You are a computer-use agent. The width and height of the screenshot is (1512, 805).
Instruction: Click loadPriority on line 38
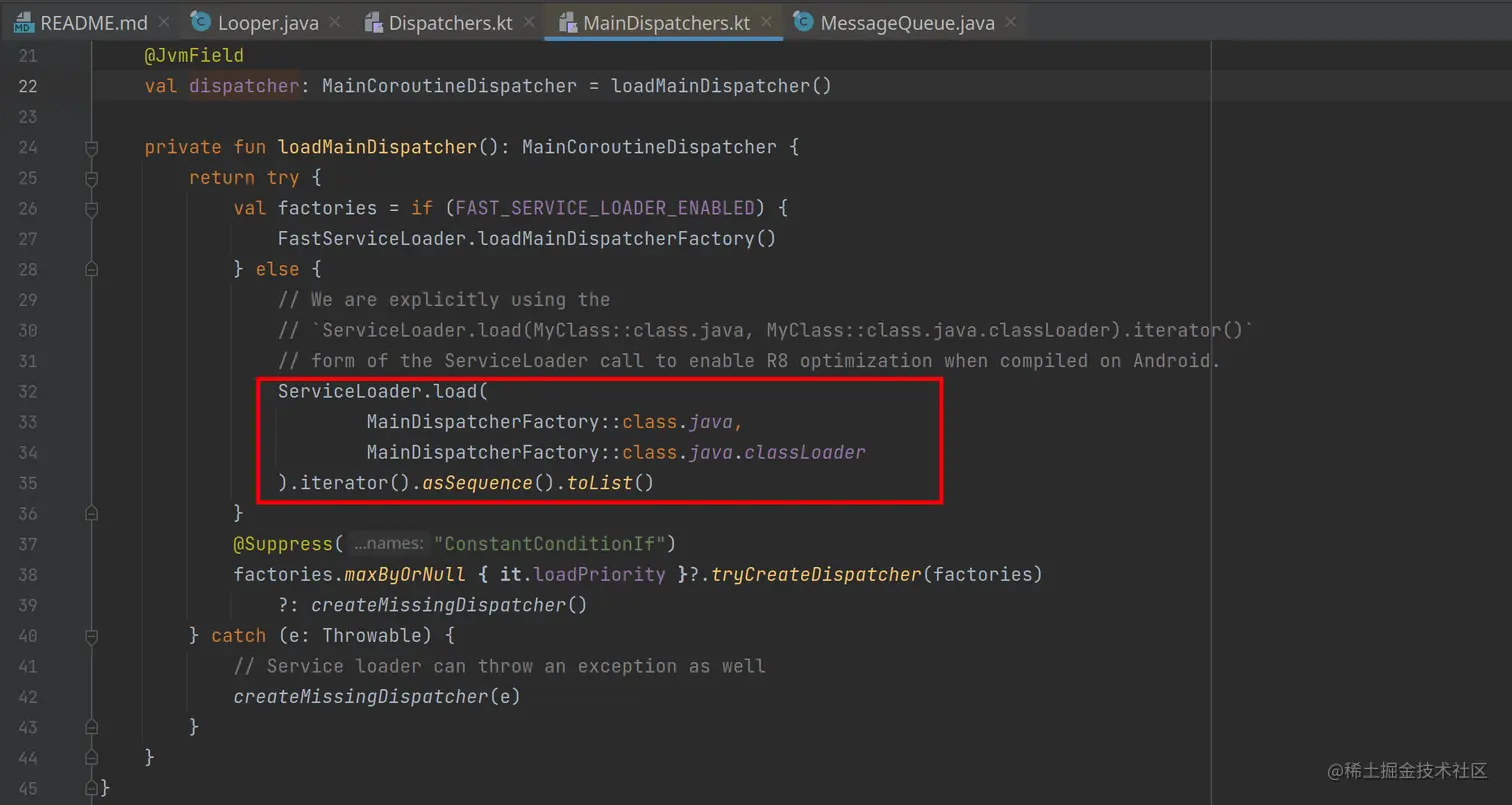599,574
